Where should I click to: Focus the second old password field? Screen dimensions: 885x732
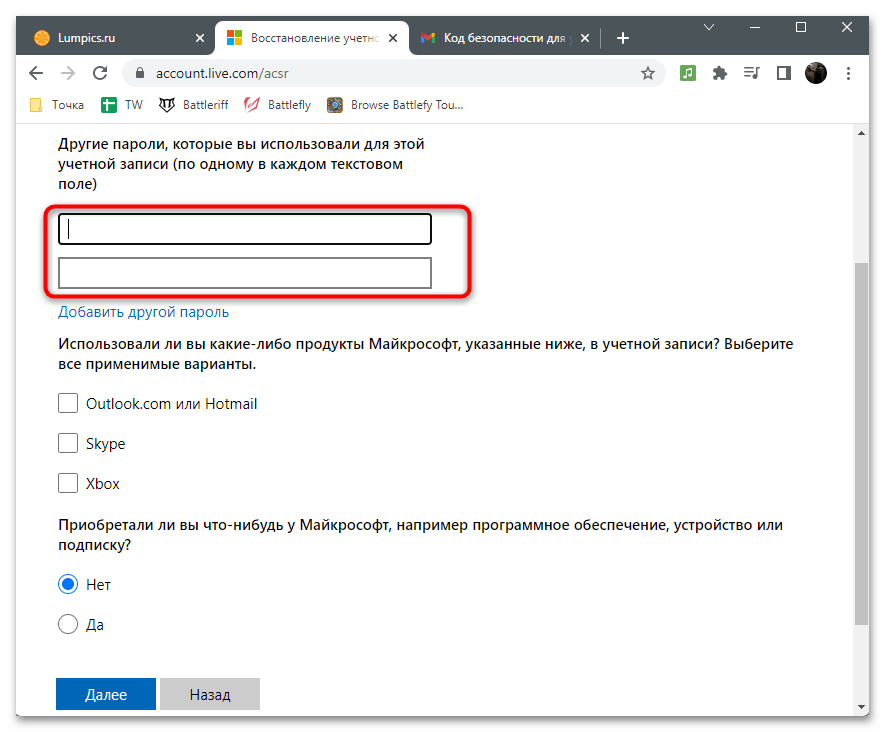click(245, 273)
